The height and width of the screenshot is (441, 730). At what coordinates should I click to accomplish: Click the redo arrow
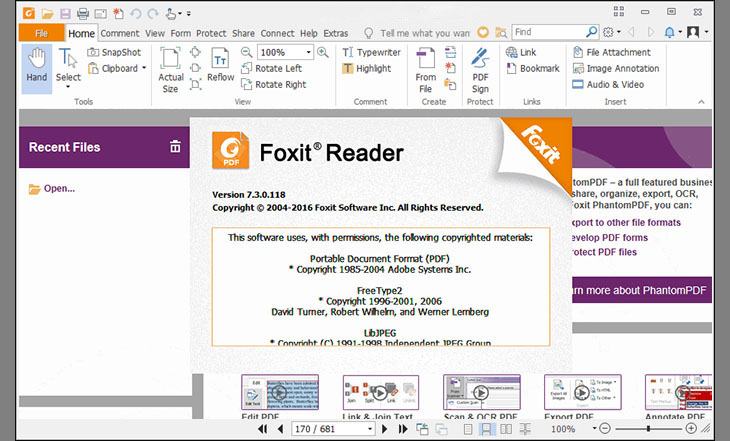(153, 14)
